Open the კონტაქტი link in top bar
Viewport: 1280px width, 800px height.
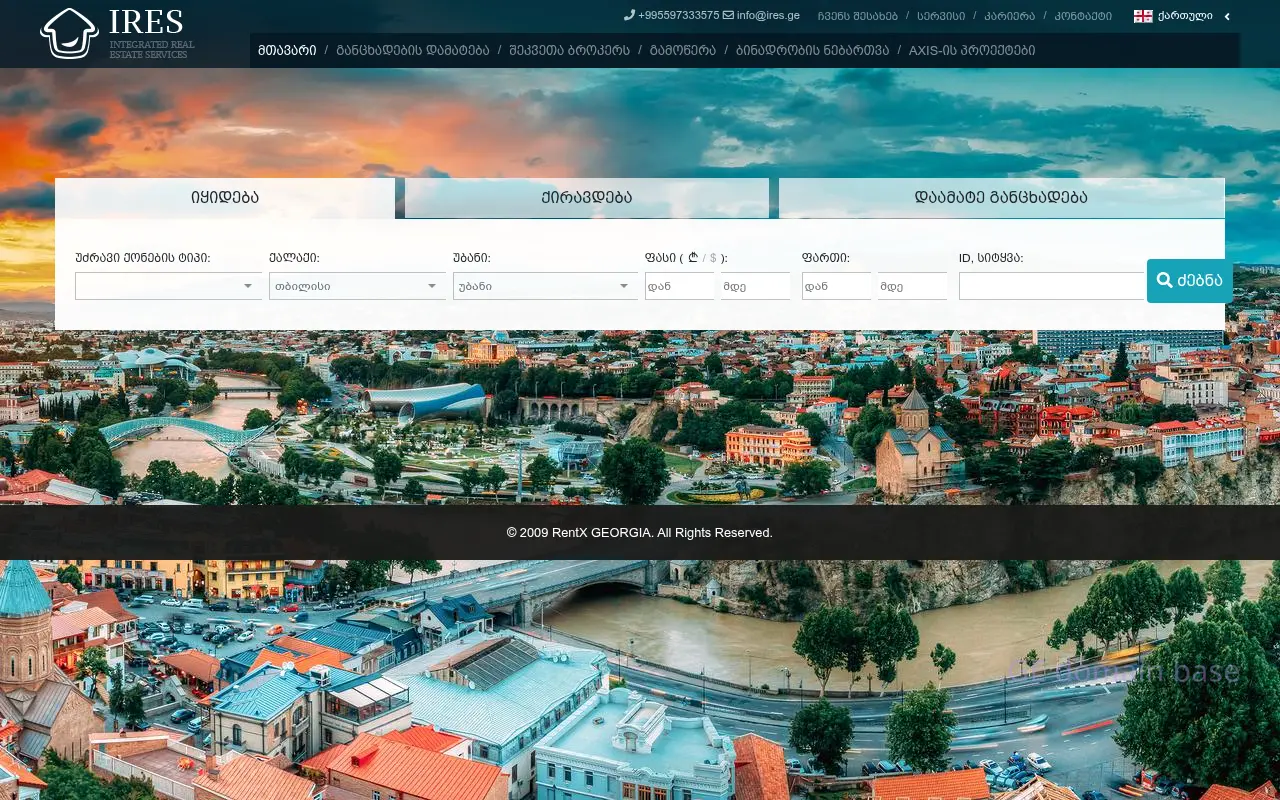click(x=1083, y=16)
